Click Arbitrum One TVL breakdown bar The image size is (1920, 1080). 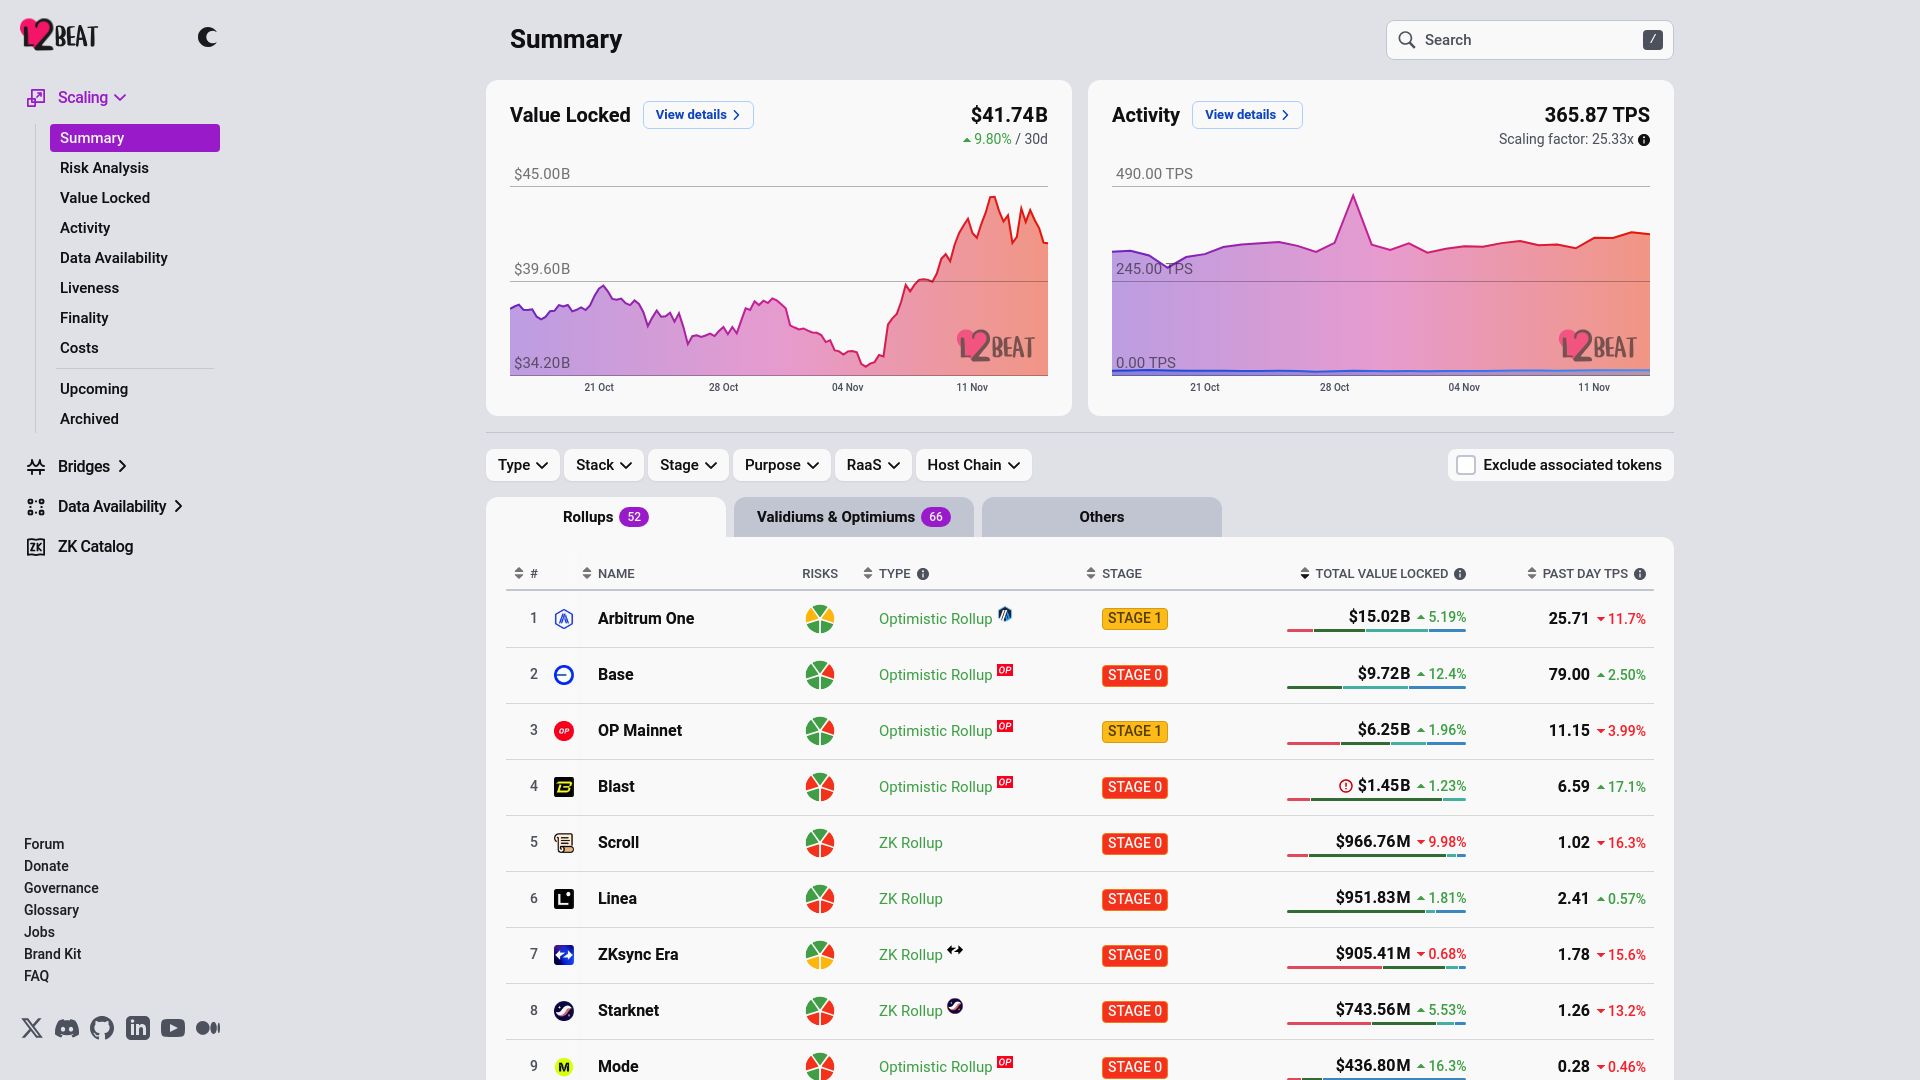click(x=1376, y=631)
